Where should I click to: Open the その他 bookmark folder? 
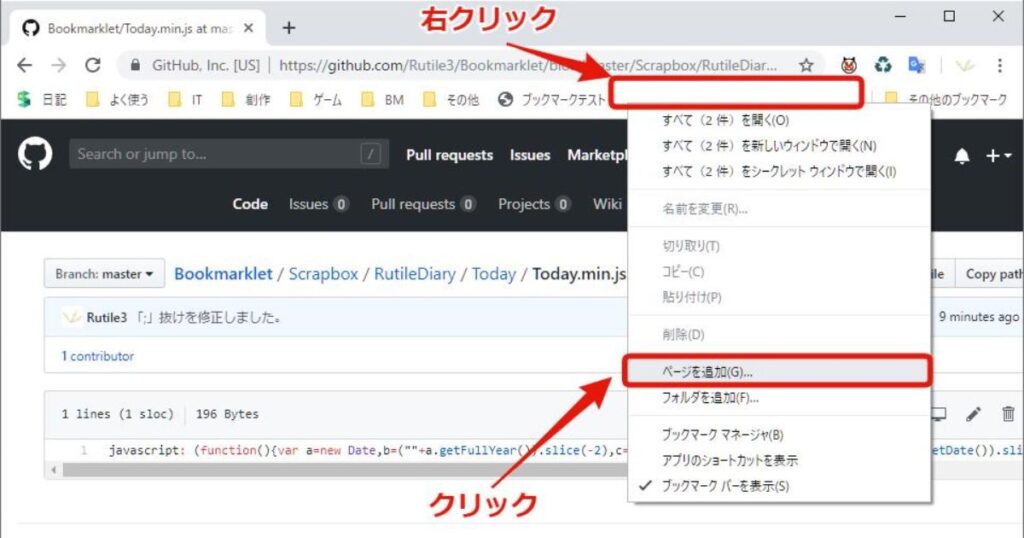tap(451, 99)
